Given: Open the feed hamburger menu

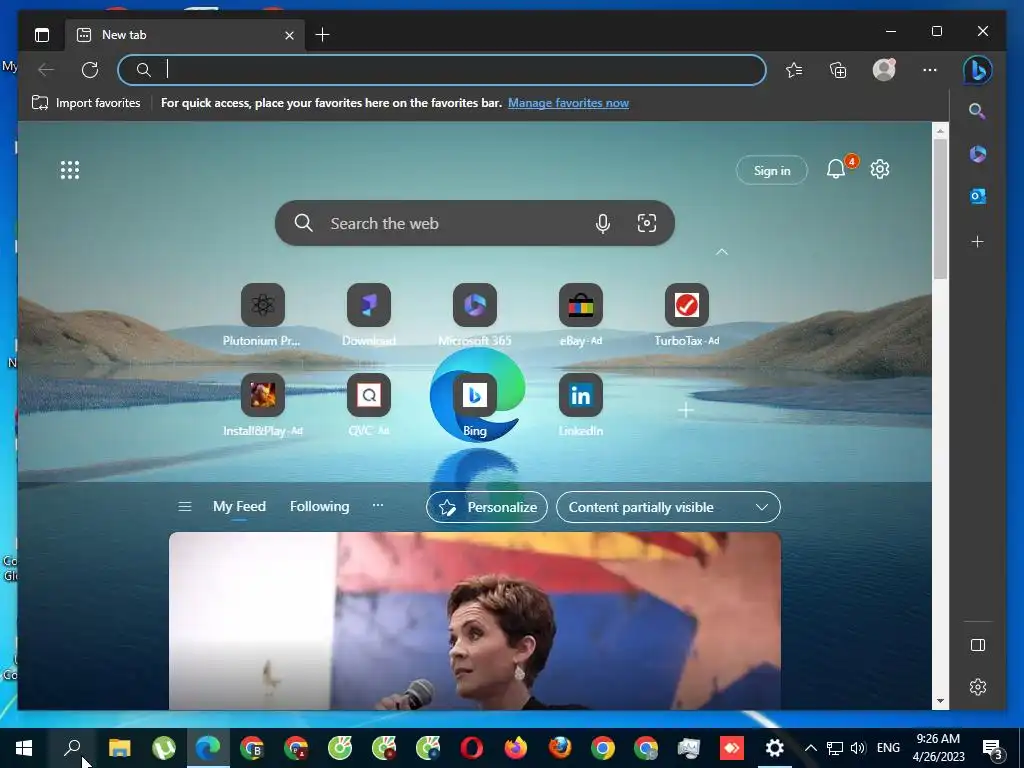Looking at the screenshot, I should click(185, 507).
